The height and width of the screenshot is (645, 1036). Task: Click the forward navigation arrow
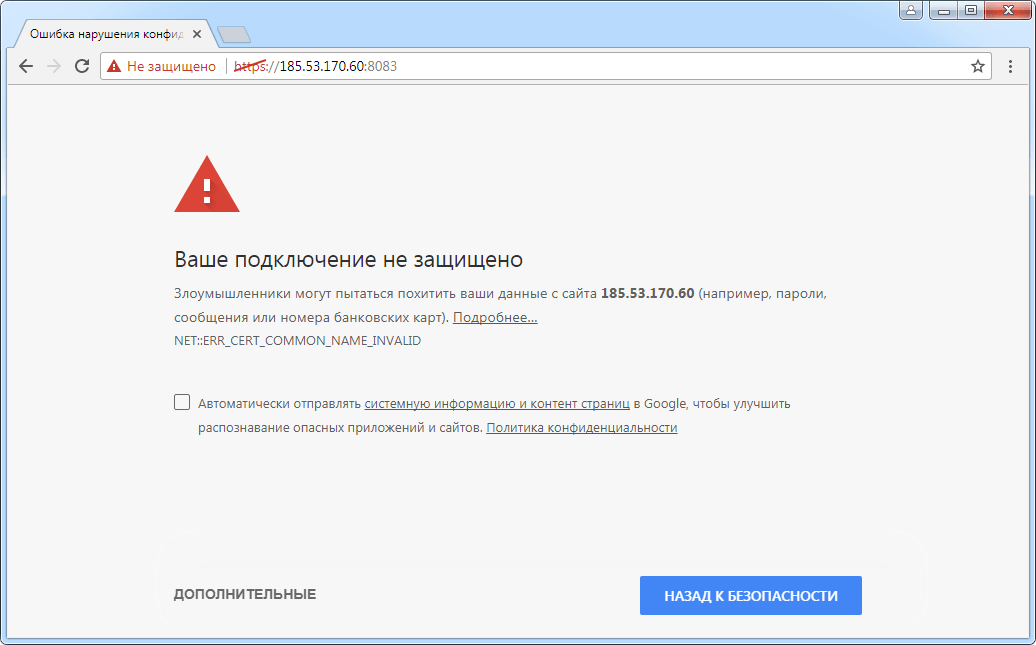[x=54, y=66]
